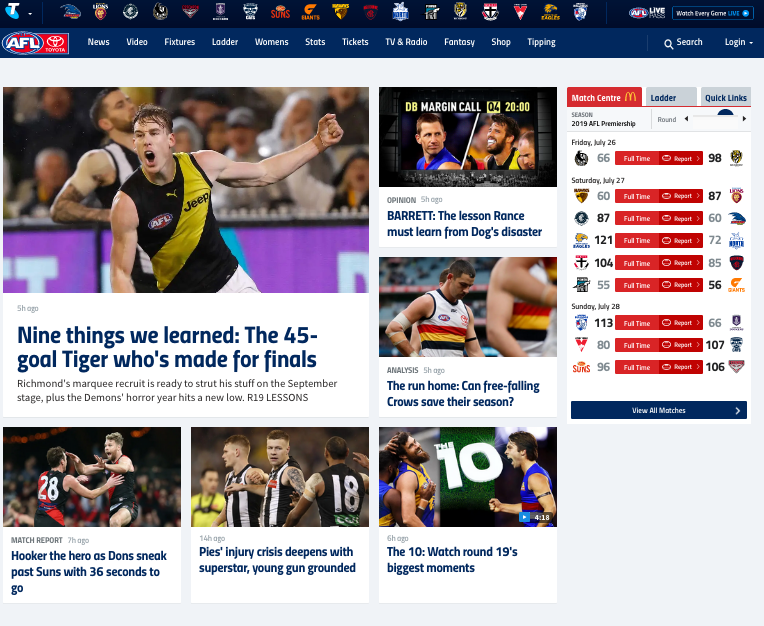Click Watch Every Game LIVE button
The image size is (764, 626).
(712, 13)
